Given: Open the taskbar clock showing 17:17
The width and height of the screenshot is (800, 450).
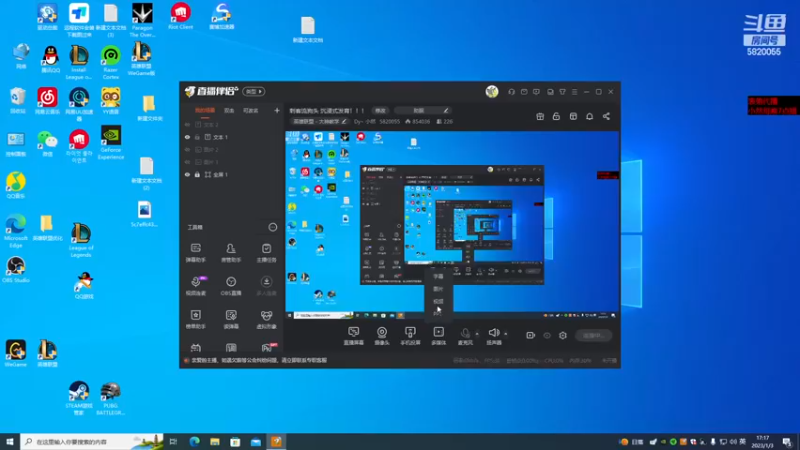Looking at the screenshot, I should pos(763,442).
